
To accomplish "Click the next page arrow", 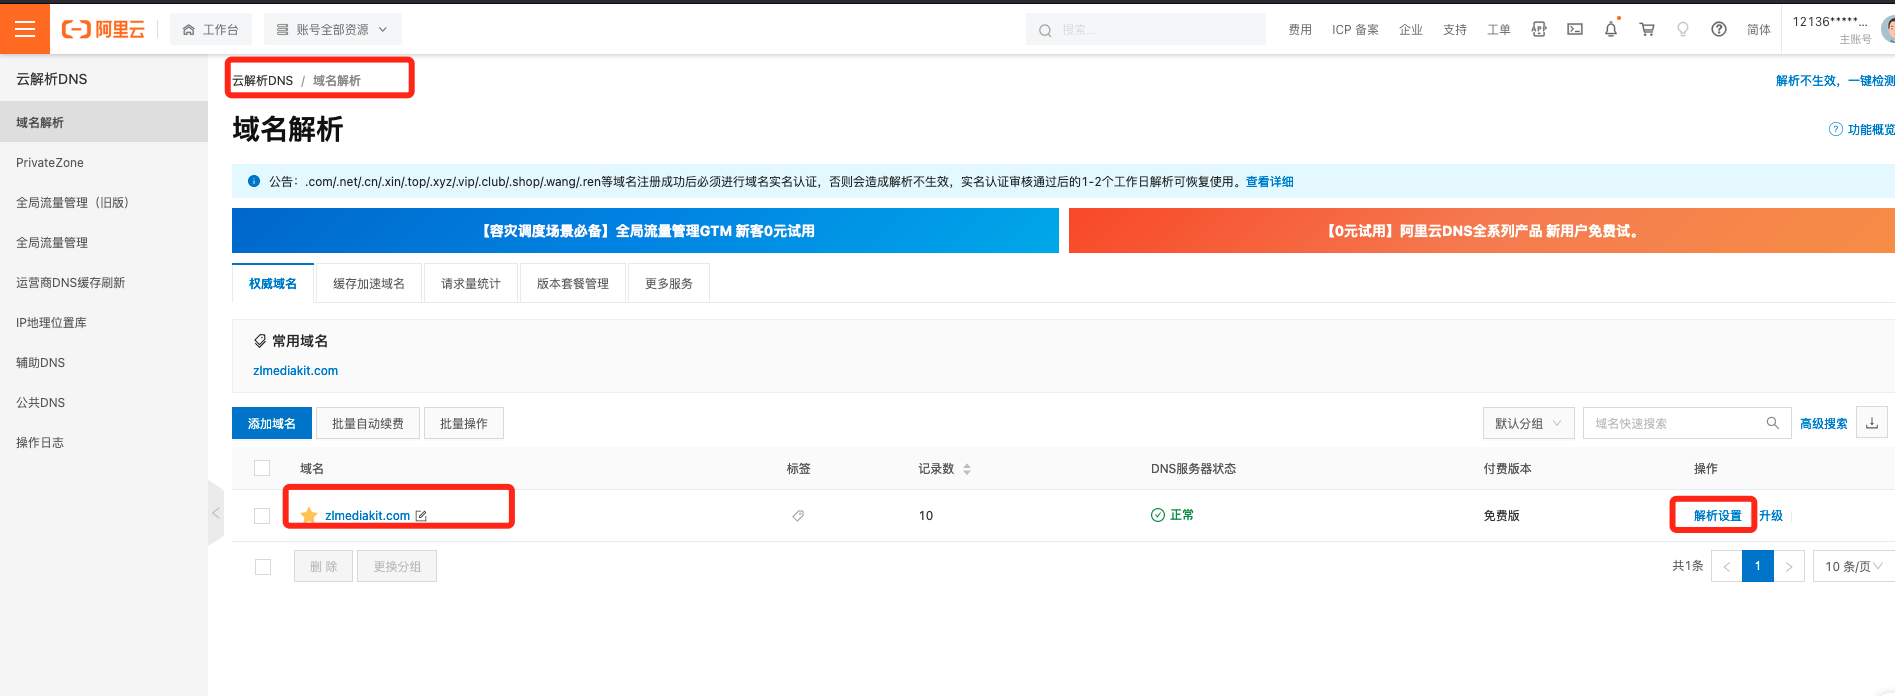I will [1790, 566].
